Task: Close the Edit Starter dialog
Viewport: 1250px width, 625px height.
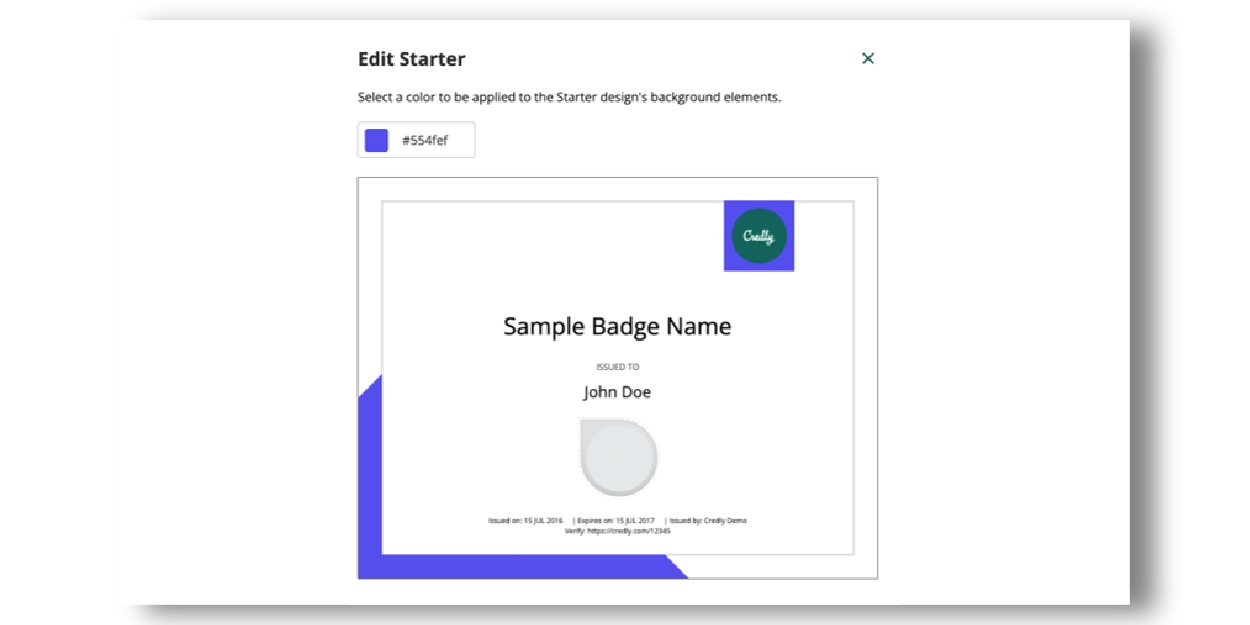Action: [868, 58]
